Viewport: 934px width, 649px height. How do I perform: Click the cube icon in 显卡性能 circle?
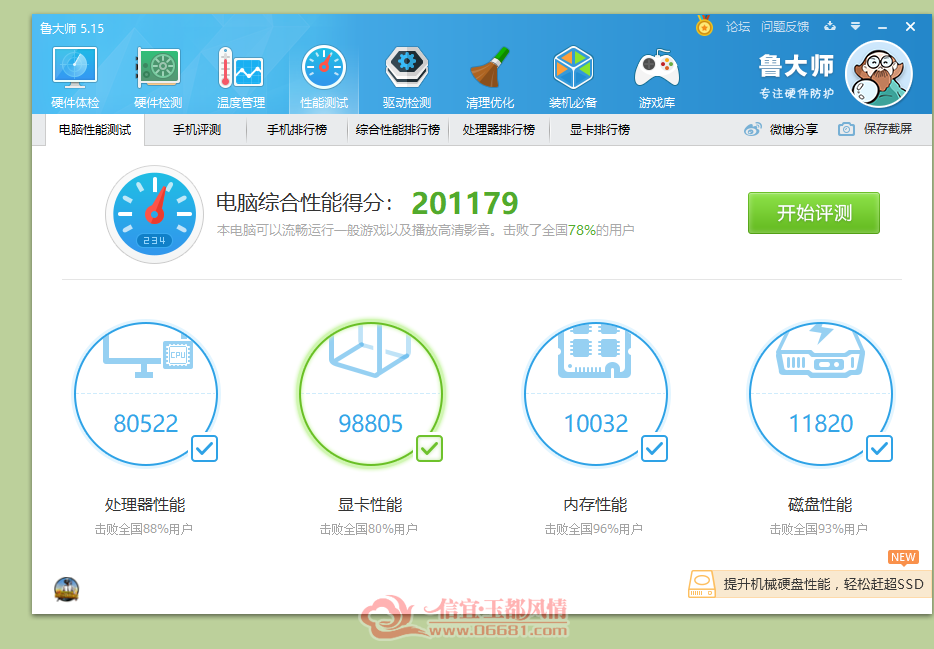[370, 351]
